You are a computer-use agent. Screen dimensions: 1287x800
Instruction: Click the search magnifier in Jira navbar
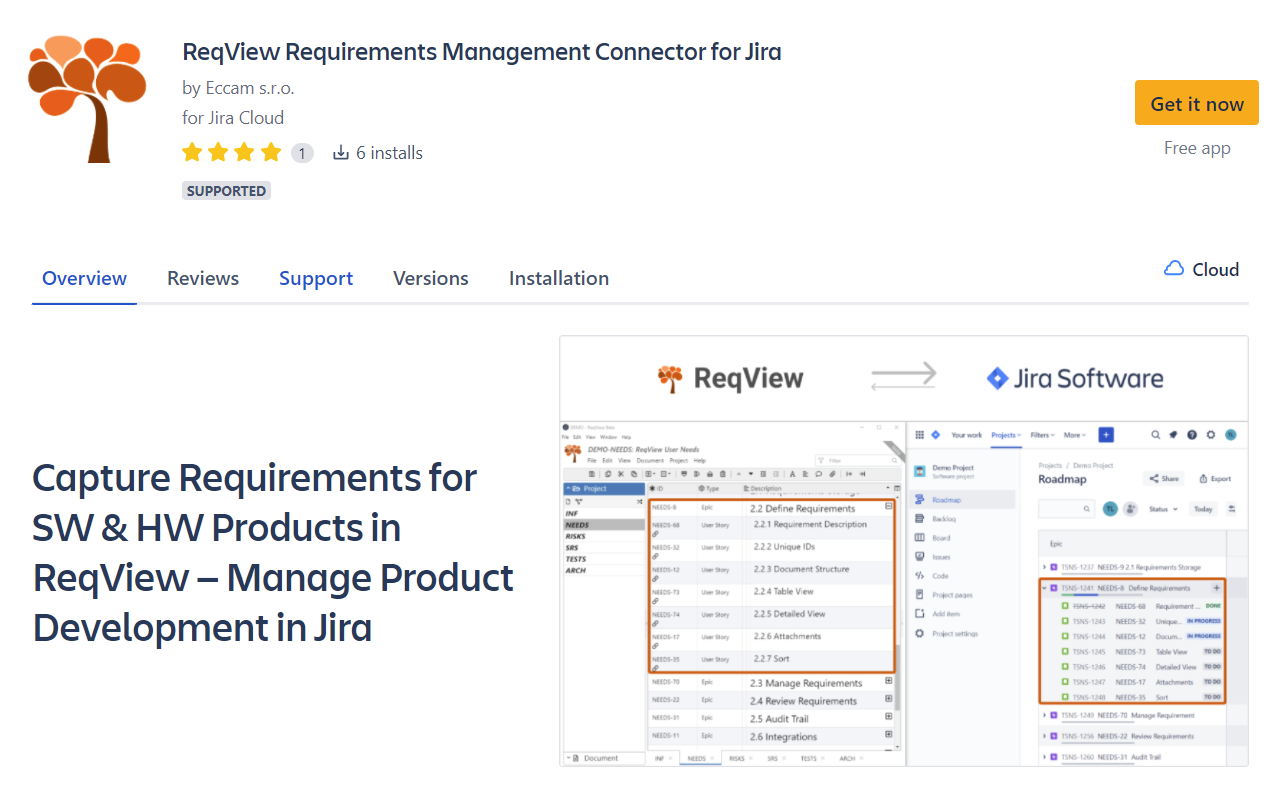1155,435
